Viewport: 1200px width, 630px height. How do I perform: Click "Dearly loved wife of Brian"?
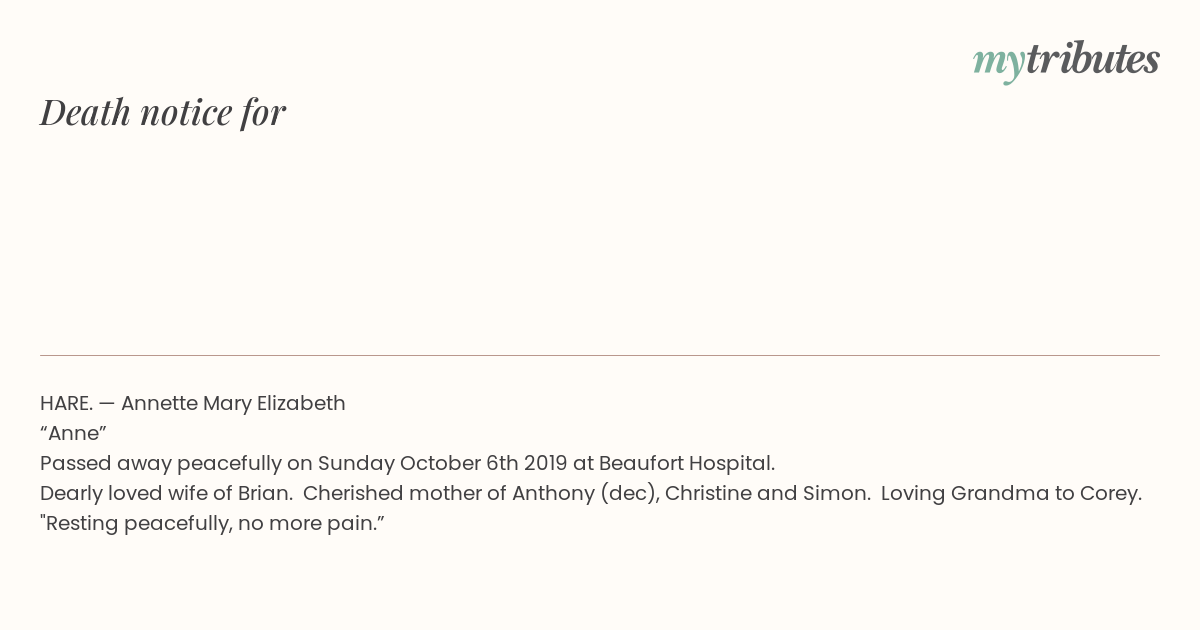tap(164, 494)
